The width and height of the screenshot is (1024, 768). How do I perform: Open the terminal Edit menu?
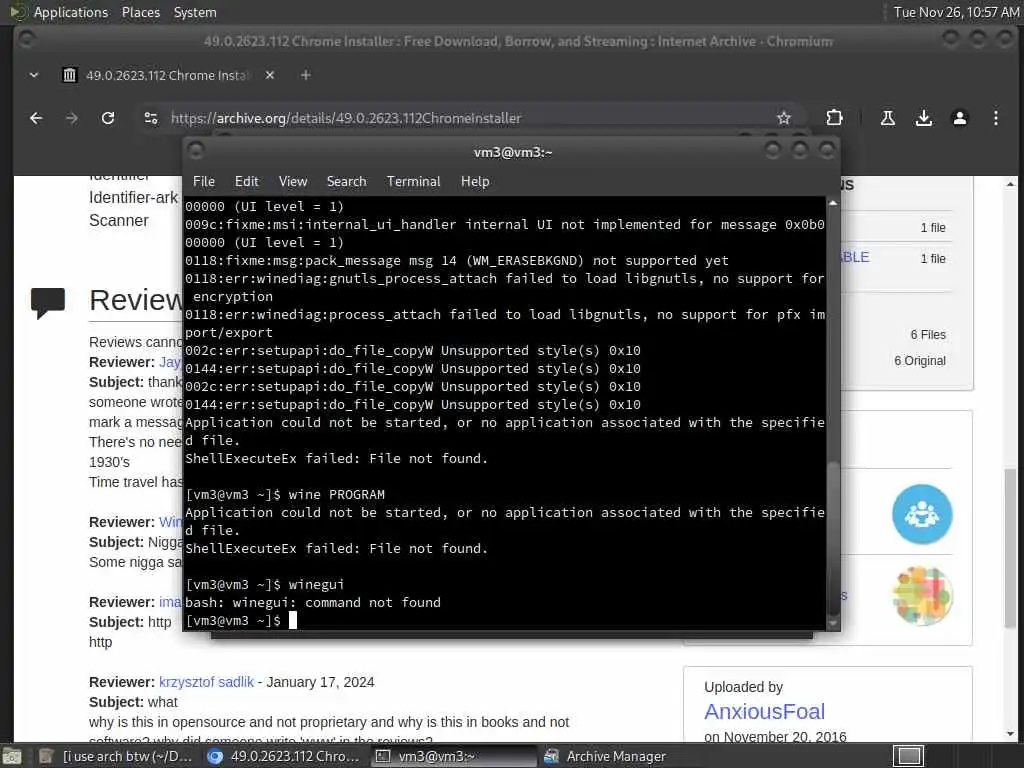[247, 182]
